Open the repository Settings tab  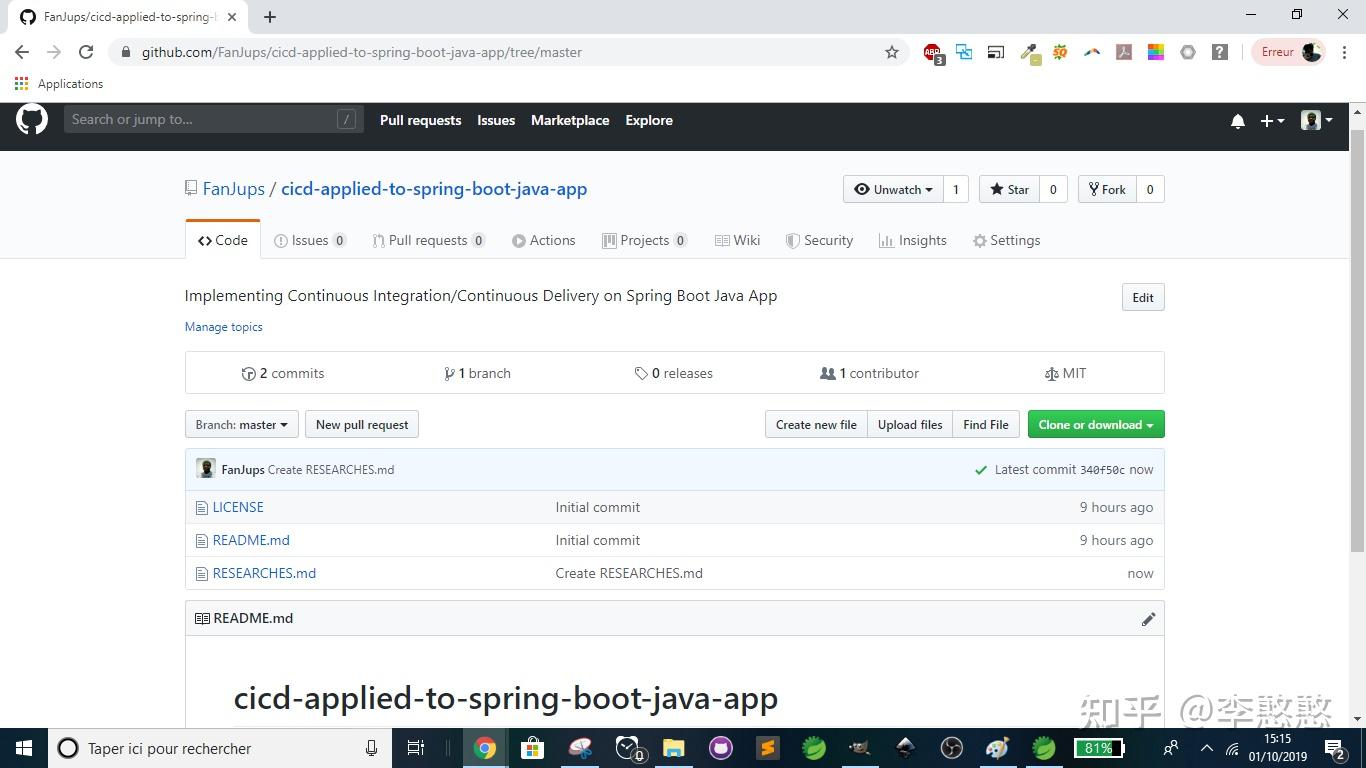click(x=1006, y=240)
